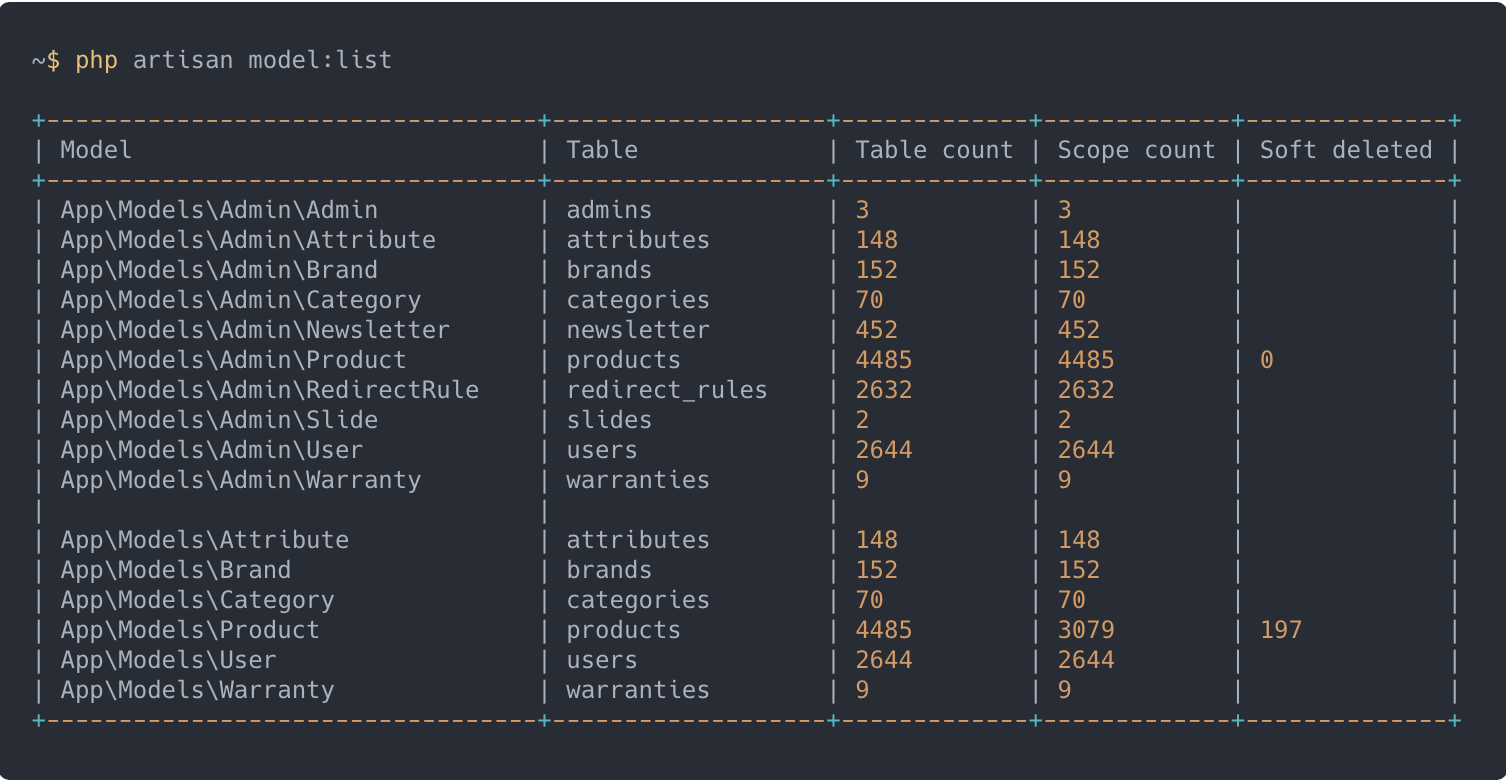The image size is (1506, 780).
Task: Click table count 4485 in App\Models\Product row
Action: [x=884, y=630]
